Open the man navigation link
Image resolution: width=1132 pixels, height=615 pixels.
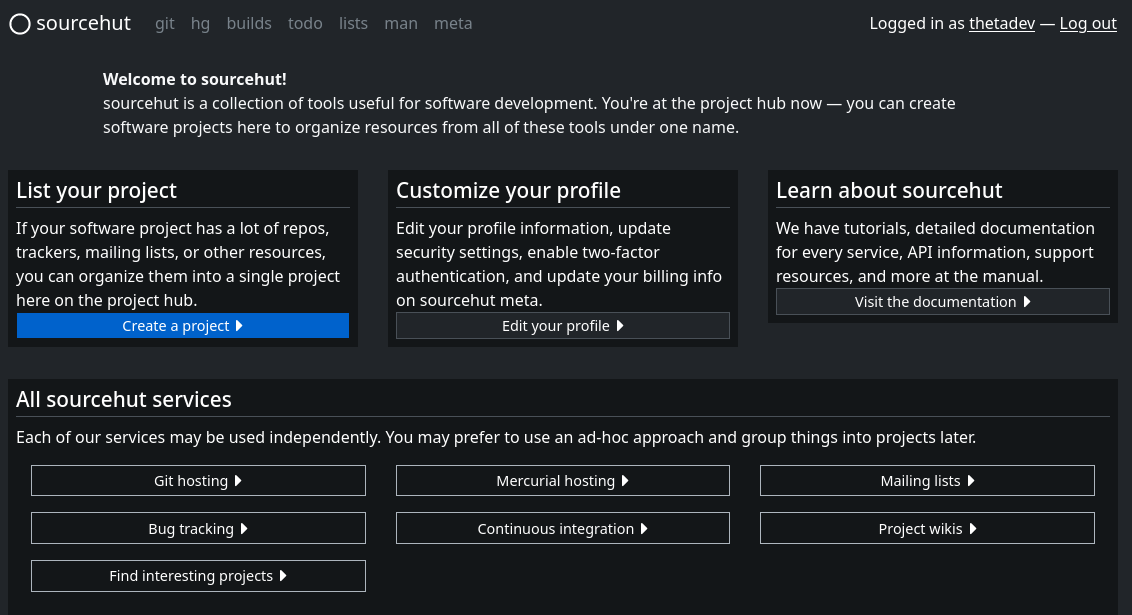click(x=401, y=24)
